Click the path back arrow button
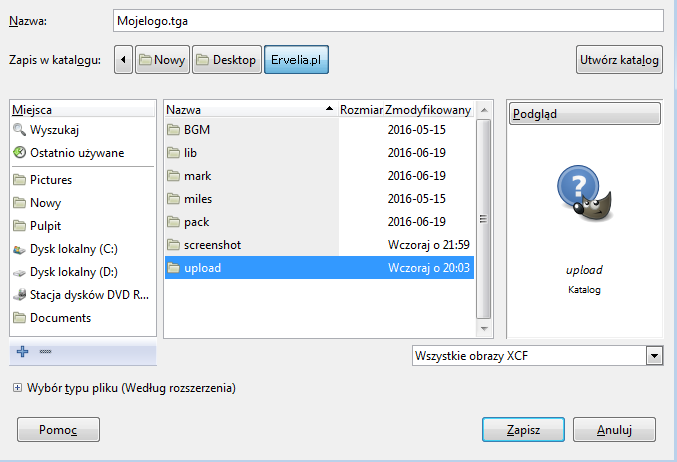 pyautogui.click(x=124, y=60)
